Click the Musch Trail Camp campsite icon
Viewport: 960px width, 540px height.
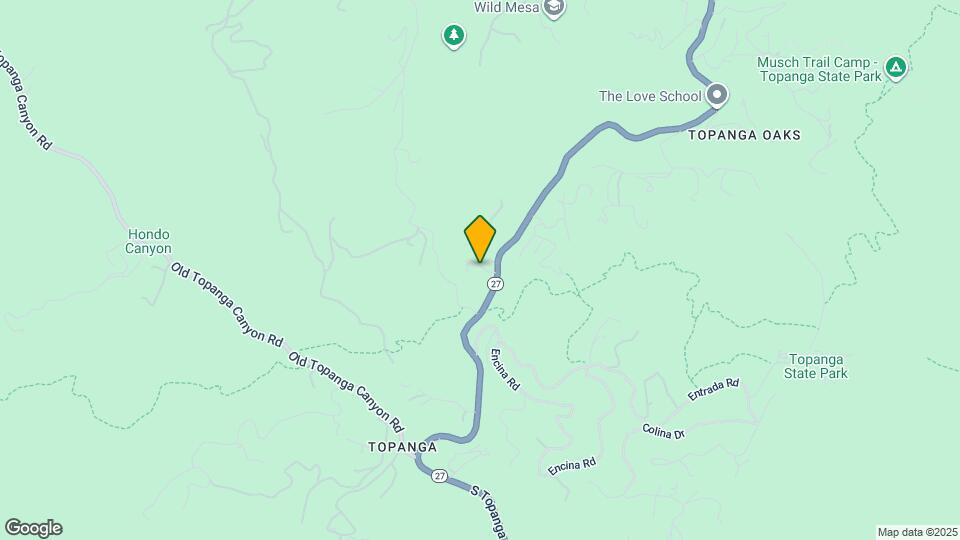[896, 69]
